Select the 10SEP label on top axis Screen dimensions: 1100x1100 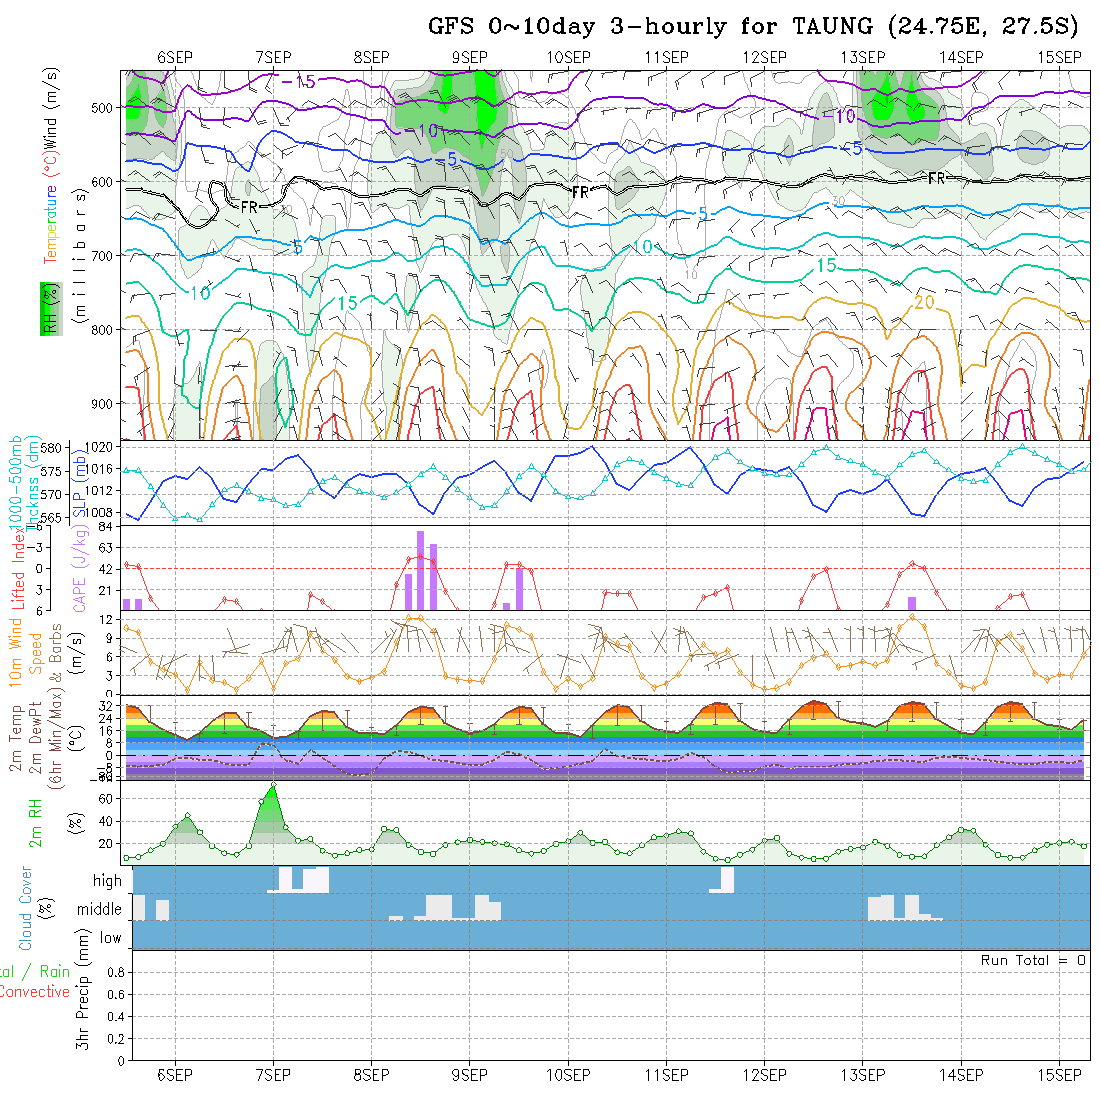click(x=568, y=57)
